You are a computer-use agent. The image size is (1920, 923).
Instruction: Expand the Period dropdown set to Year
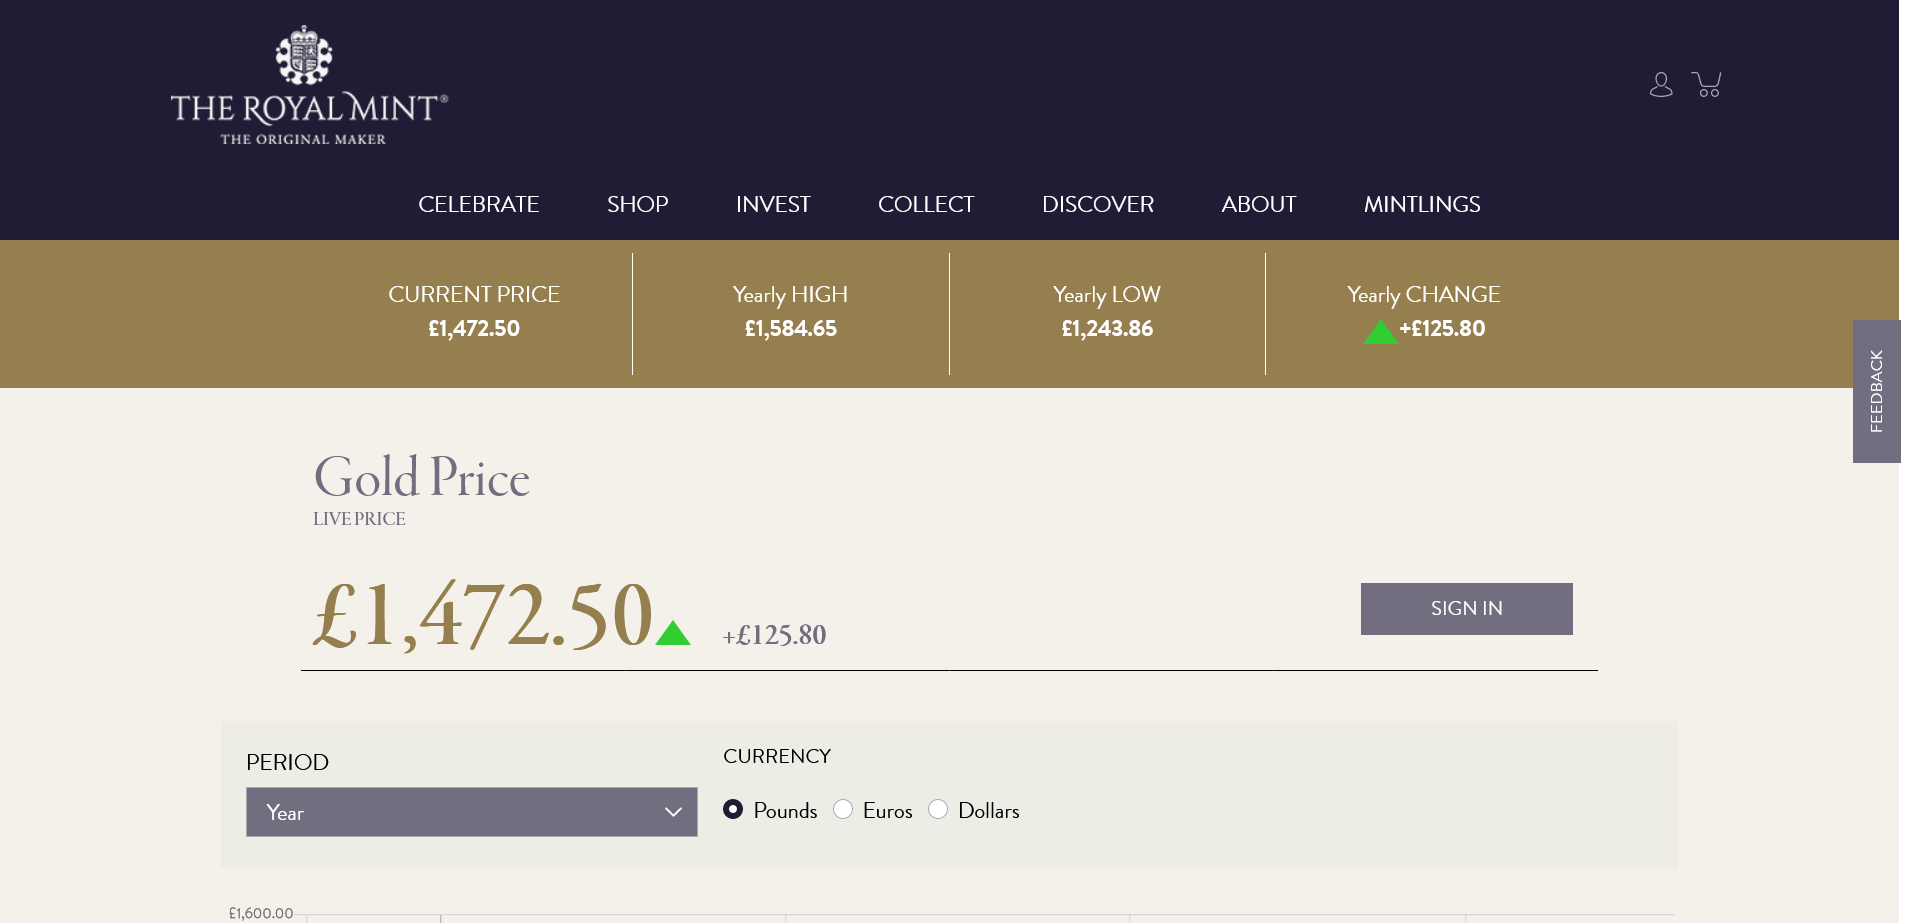pos(471,812)
